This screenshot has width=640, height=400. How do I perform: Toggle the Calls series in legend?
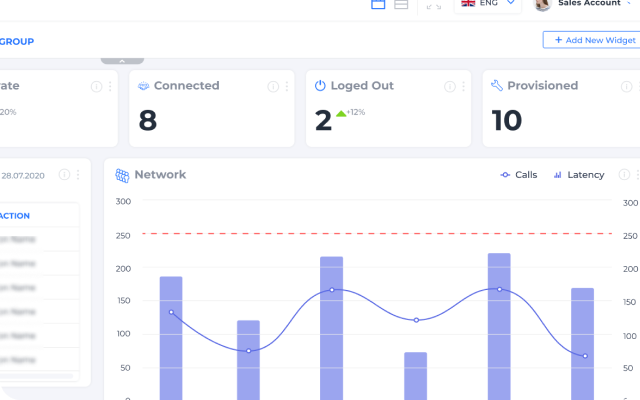[518, 175]
